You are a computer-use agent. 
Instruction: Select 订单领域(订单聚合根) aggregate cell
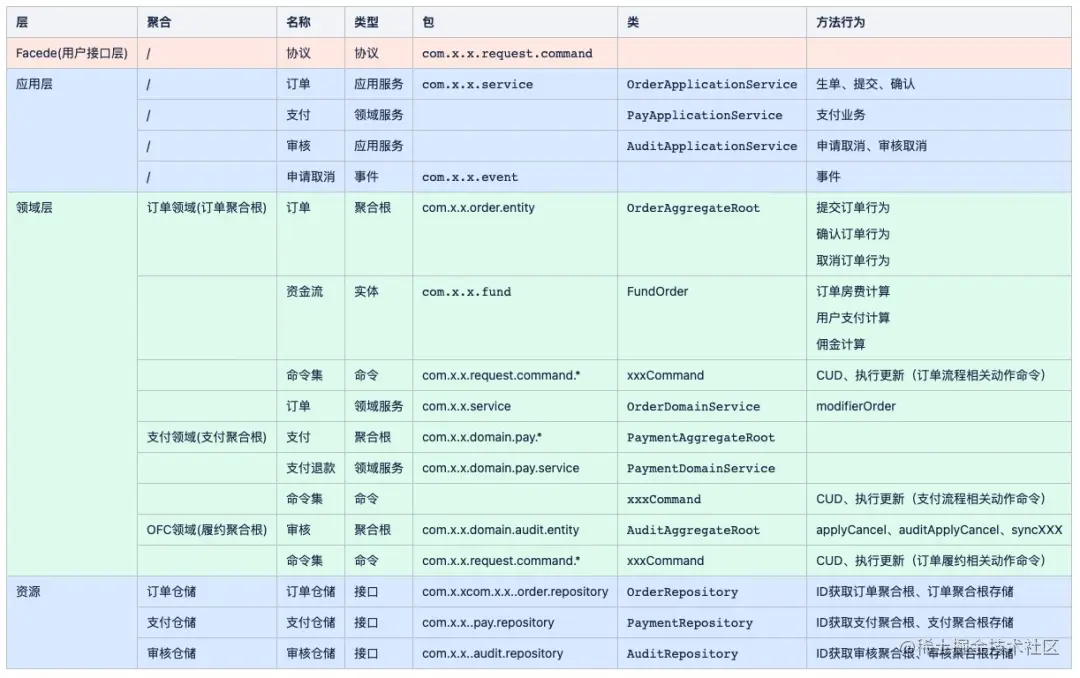[207, 234]
